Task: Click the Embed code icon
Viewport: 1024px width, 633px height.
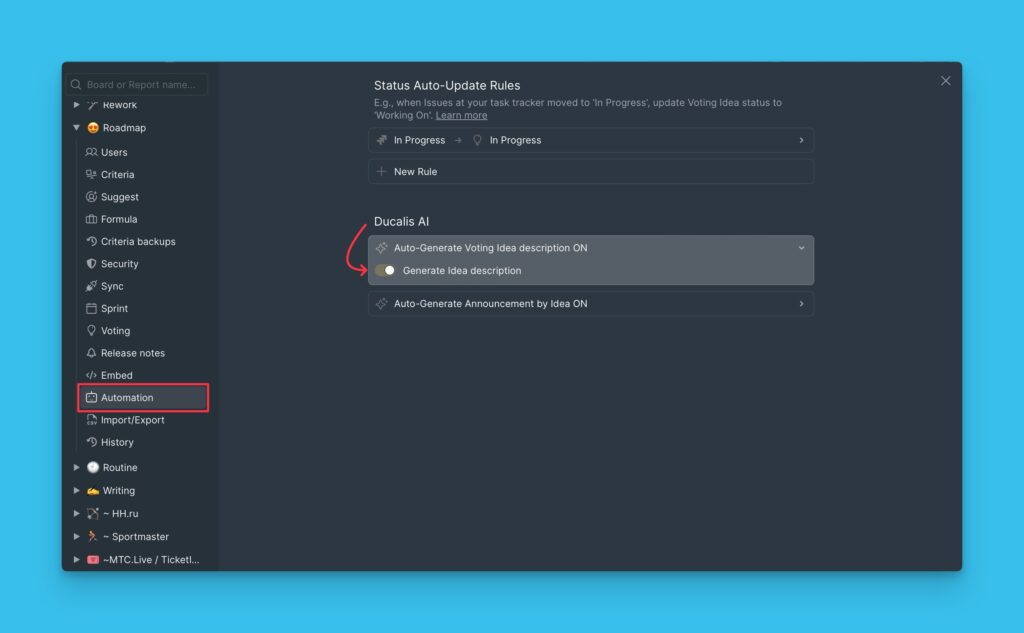Action: click(91, 375)
